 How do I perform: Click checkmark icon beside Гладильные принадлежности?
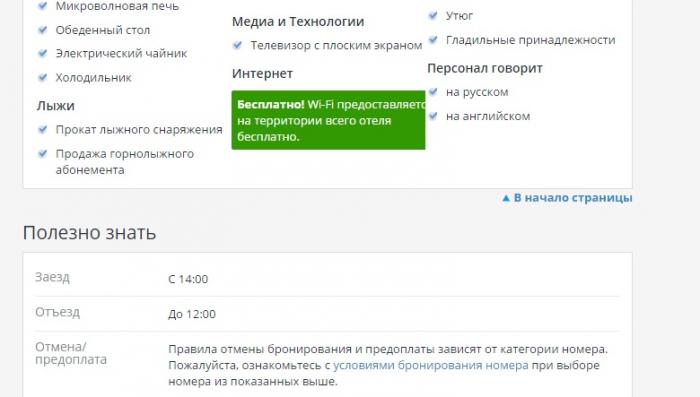[433, 40]
